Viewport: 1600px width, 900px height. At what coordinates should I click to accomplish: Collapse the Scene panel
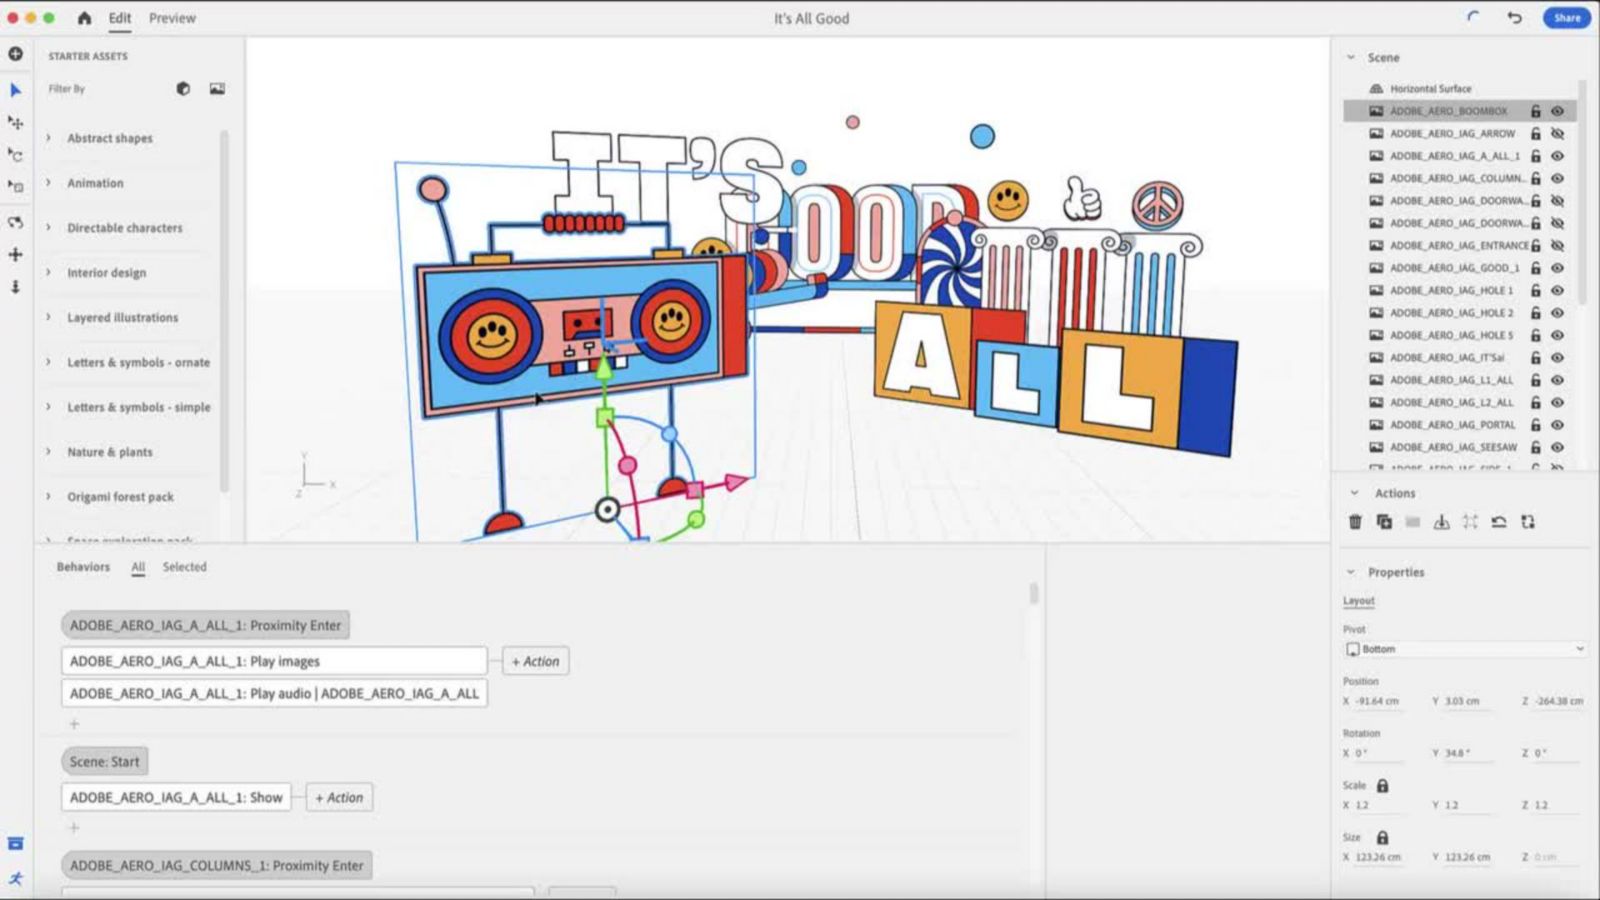[1351, 58]
